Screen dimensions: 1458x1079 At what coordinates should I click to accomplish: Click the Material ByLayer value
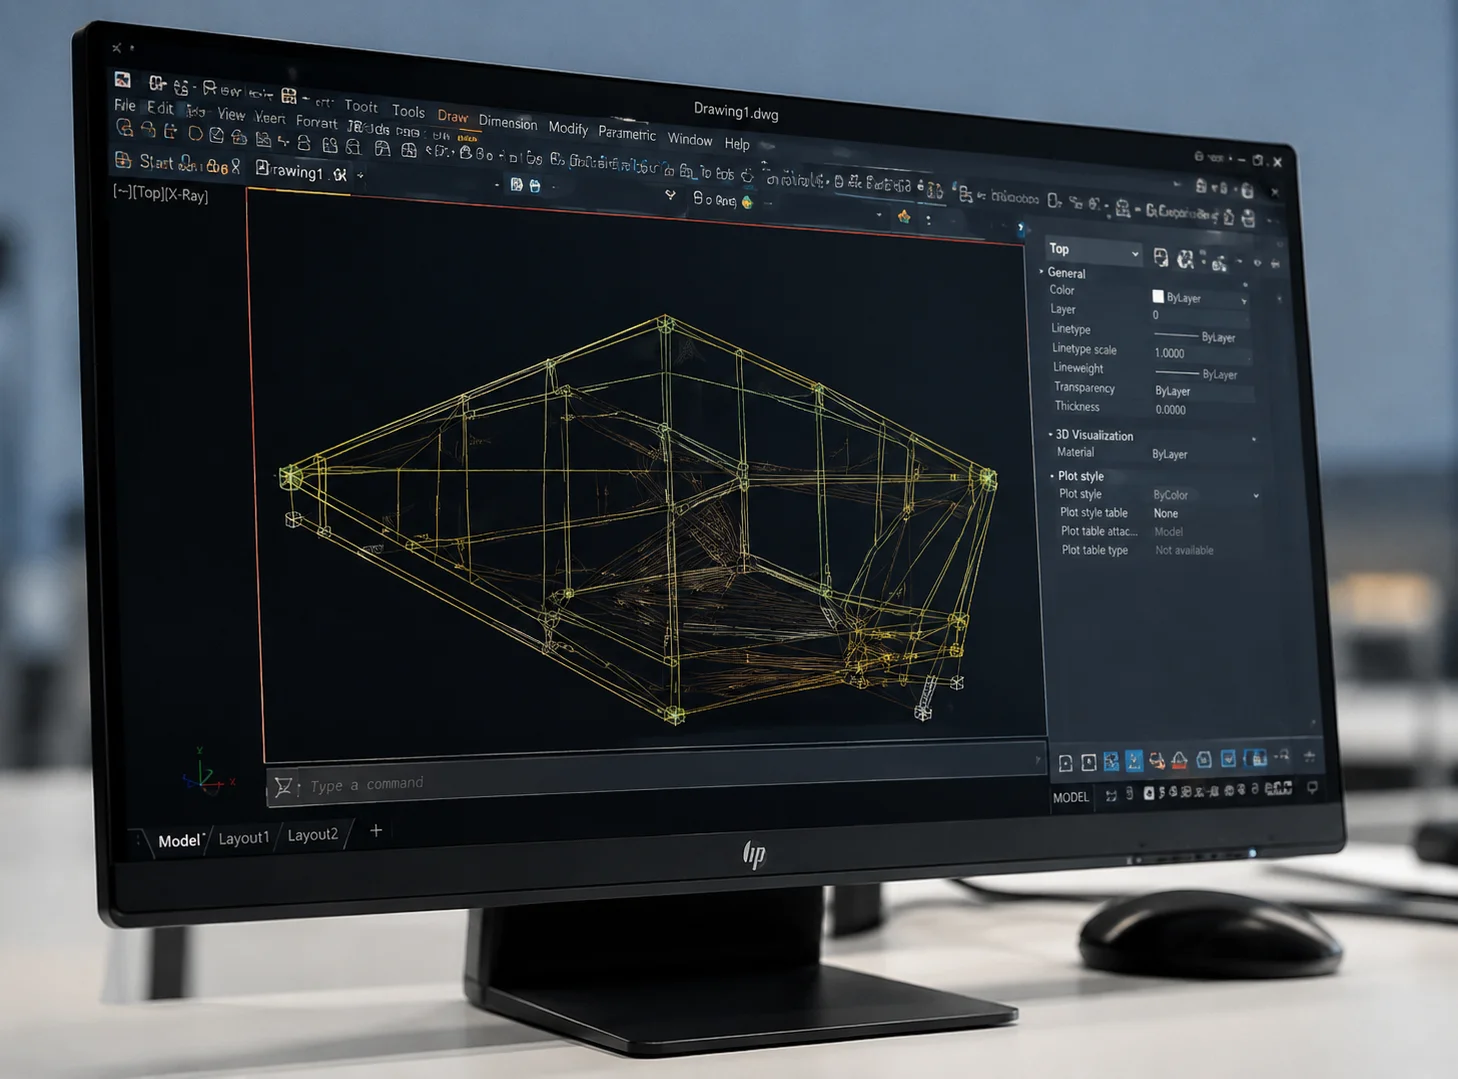(1170, 454)
